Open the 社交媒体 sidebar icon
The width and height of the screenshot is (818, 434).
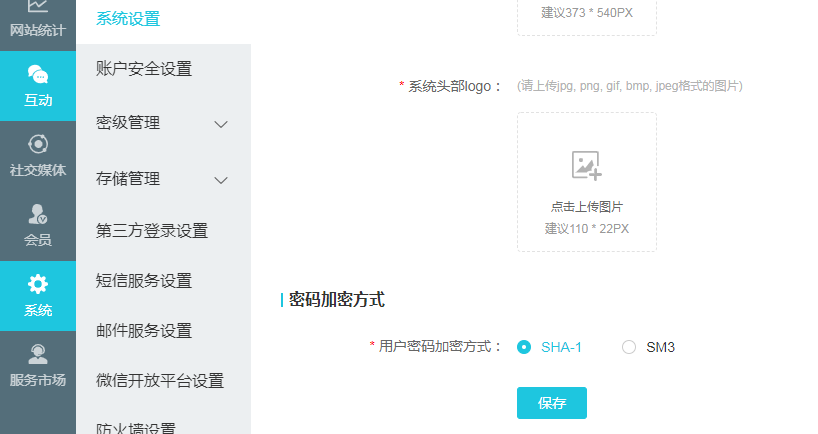pos(38,144)
